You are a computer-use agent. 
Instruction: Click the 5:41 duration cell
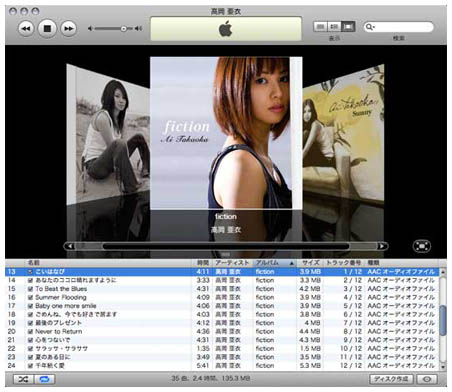[203, 366]
